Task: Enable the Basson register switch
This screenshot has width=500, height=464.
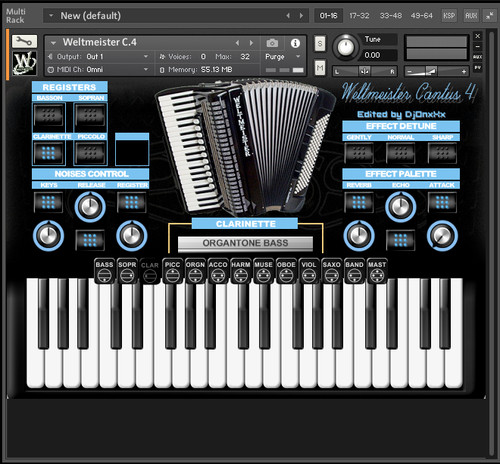Action: (49, 115)
